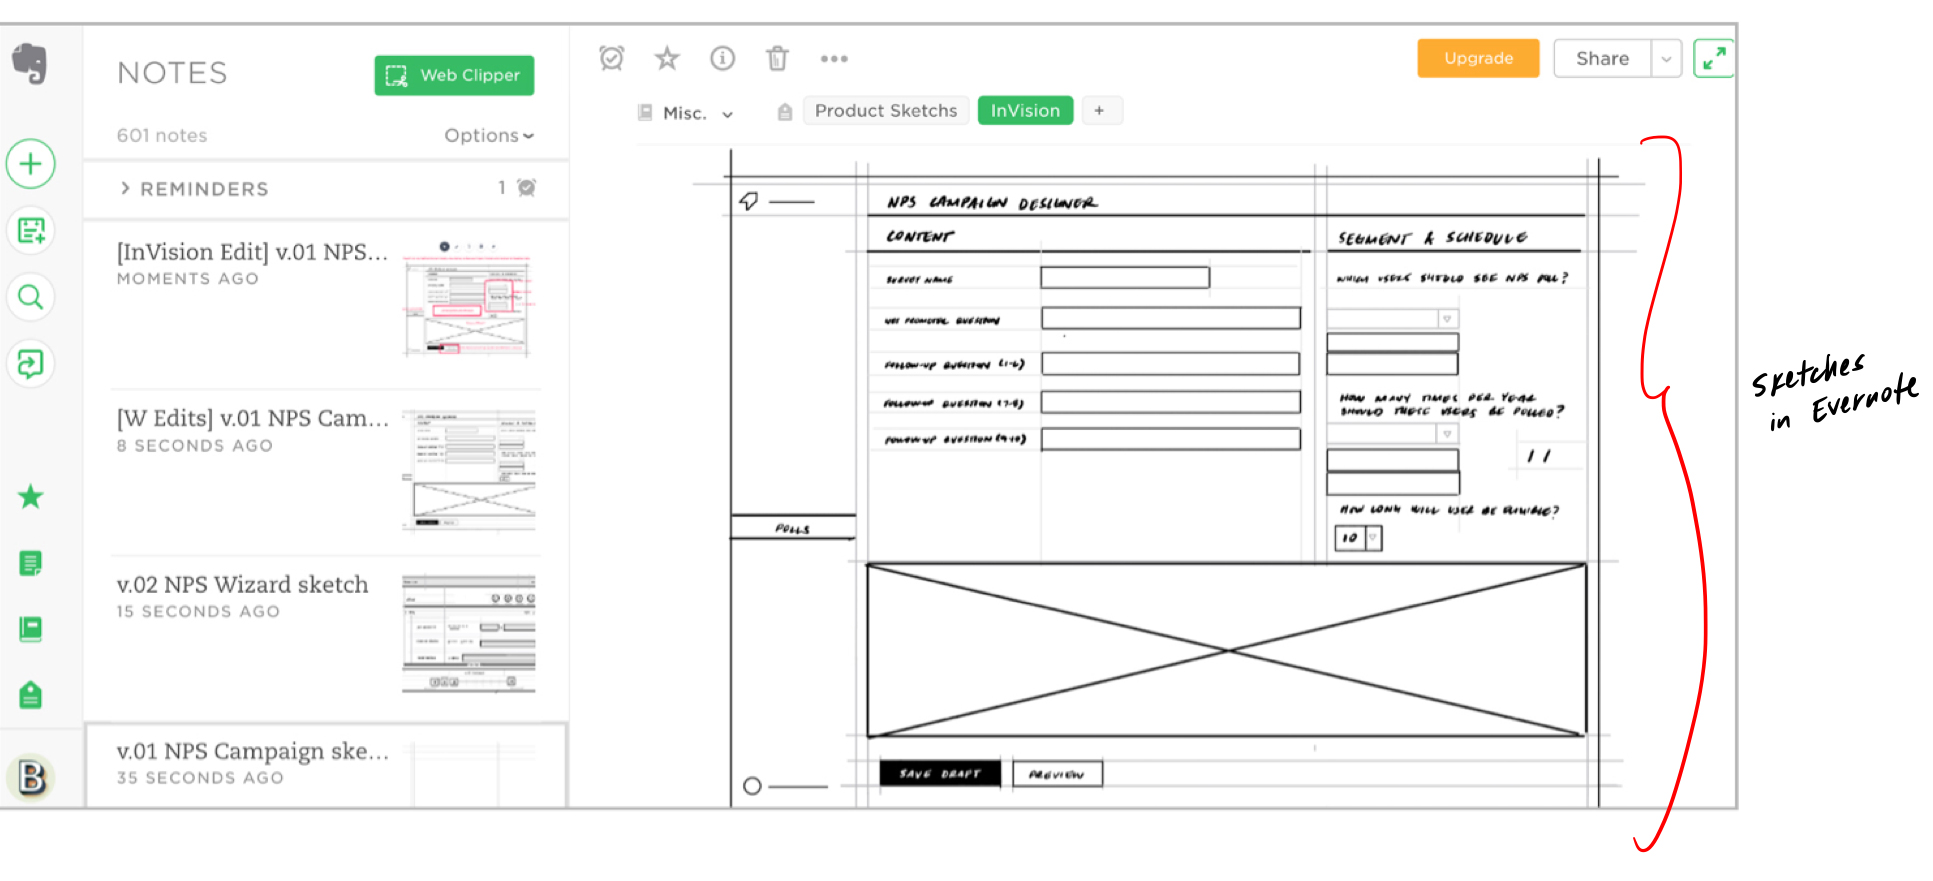Open the Options dropdown in notes list
This screenshot has height=881, width=1933.
(488, 135)
